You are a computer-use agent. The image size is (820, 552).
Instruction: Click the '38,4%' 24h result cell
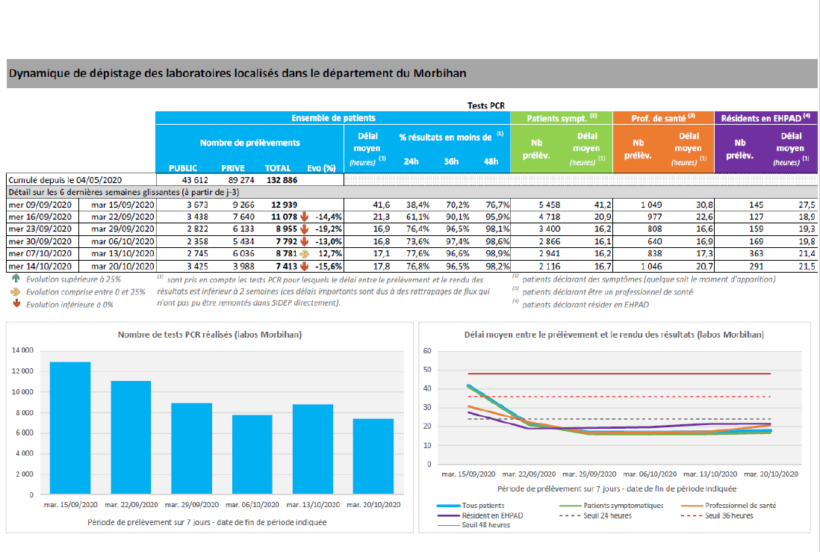[x=418, y=204]
